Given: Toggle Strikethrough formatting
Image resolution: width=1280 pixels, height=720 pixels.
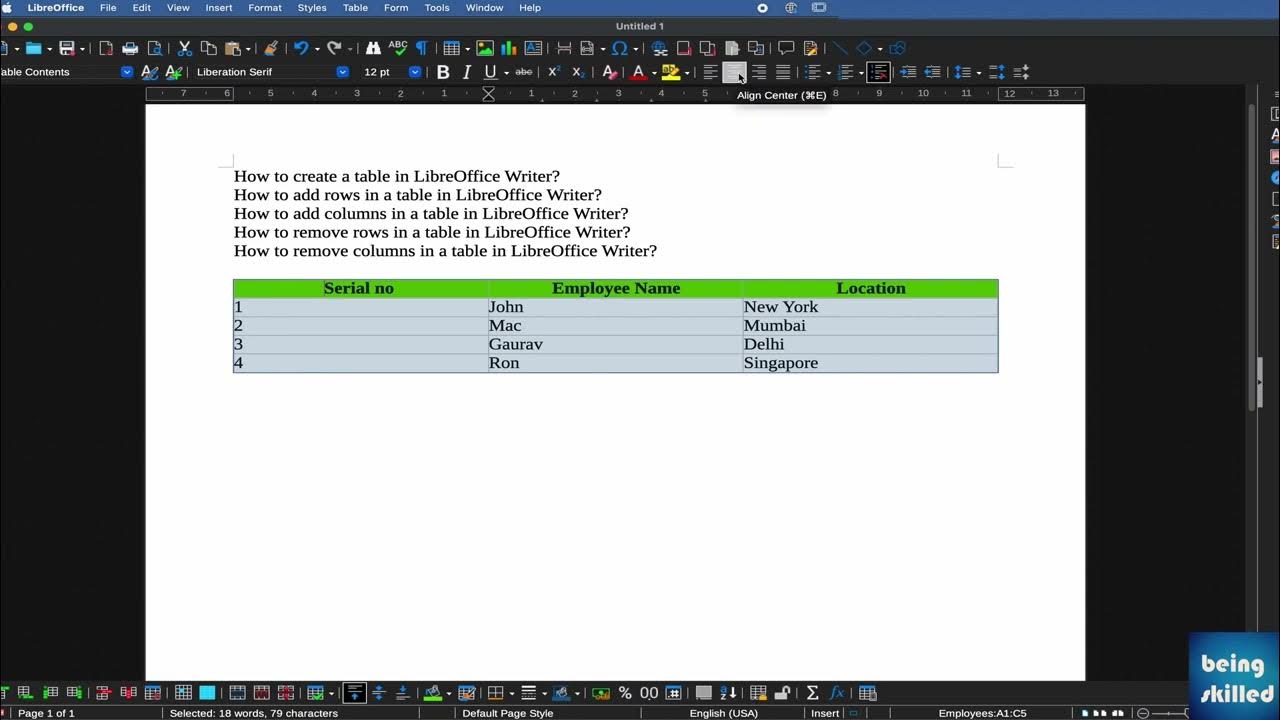Looking at the screenshot, I should pos(523,72).
